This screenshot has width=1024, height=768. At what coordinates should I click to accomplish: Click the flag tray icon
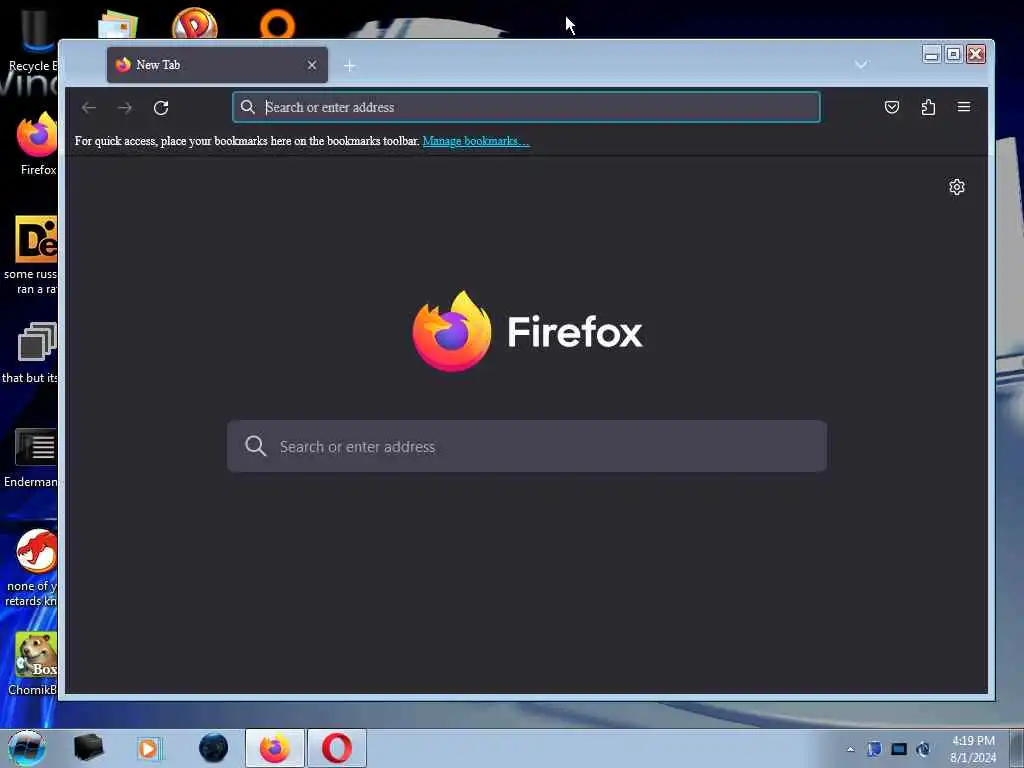874,749
